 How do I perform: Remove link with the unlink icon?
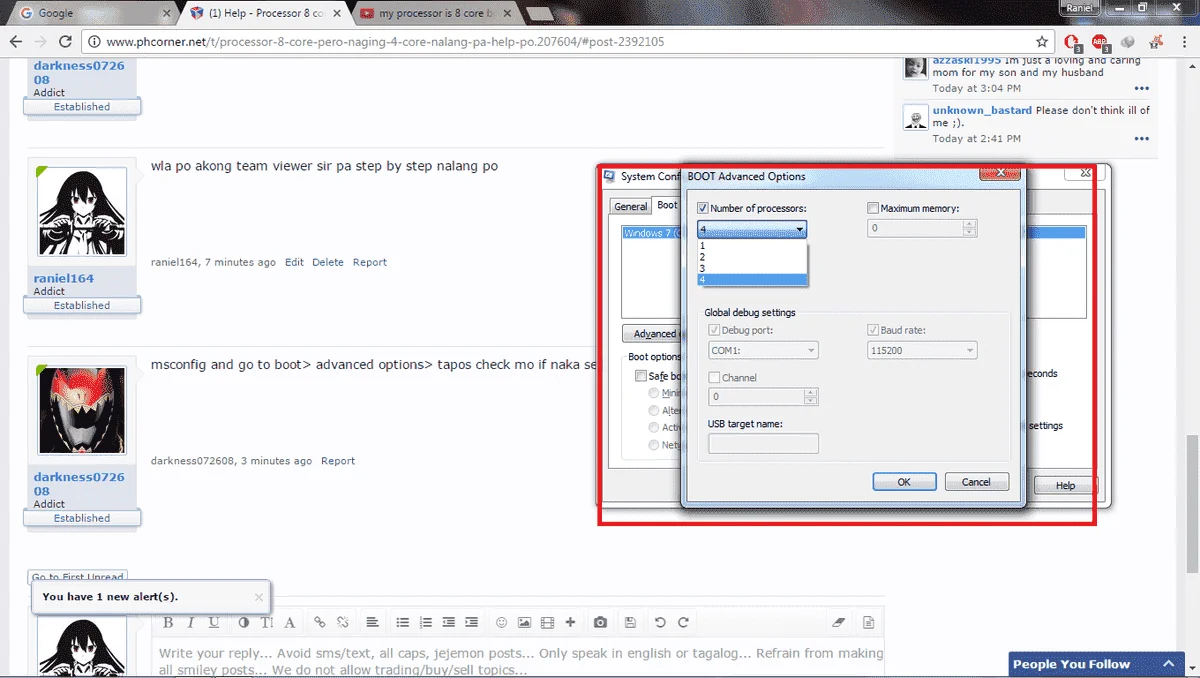343,622
